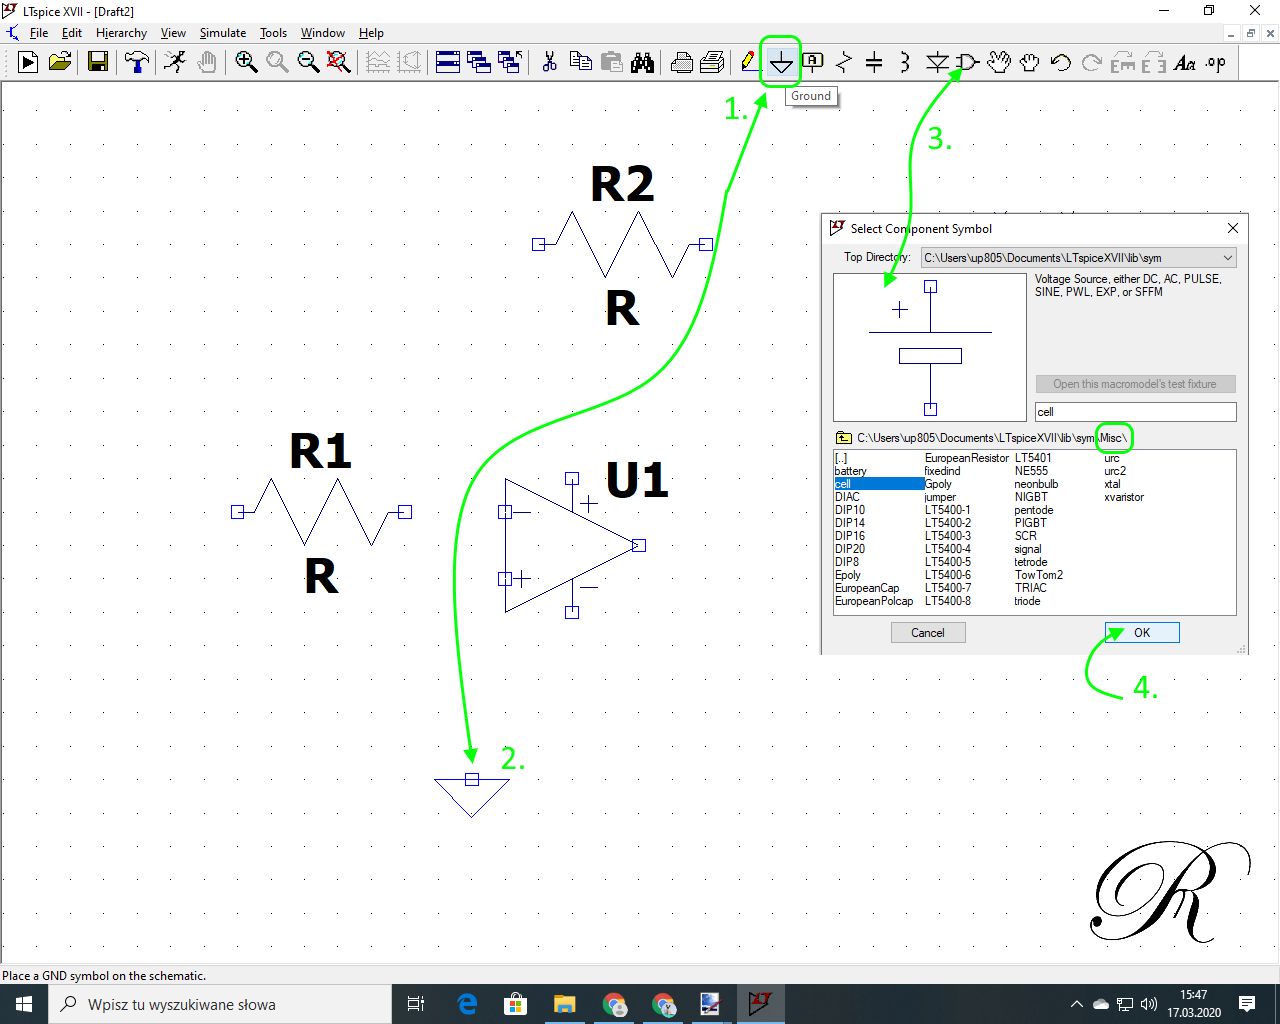Image resolution: width=1280 pixels, height=1024 pixels.
Task: Open a file with the folder icon
Action: (60, 62)
